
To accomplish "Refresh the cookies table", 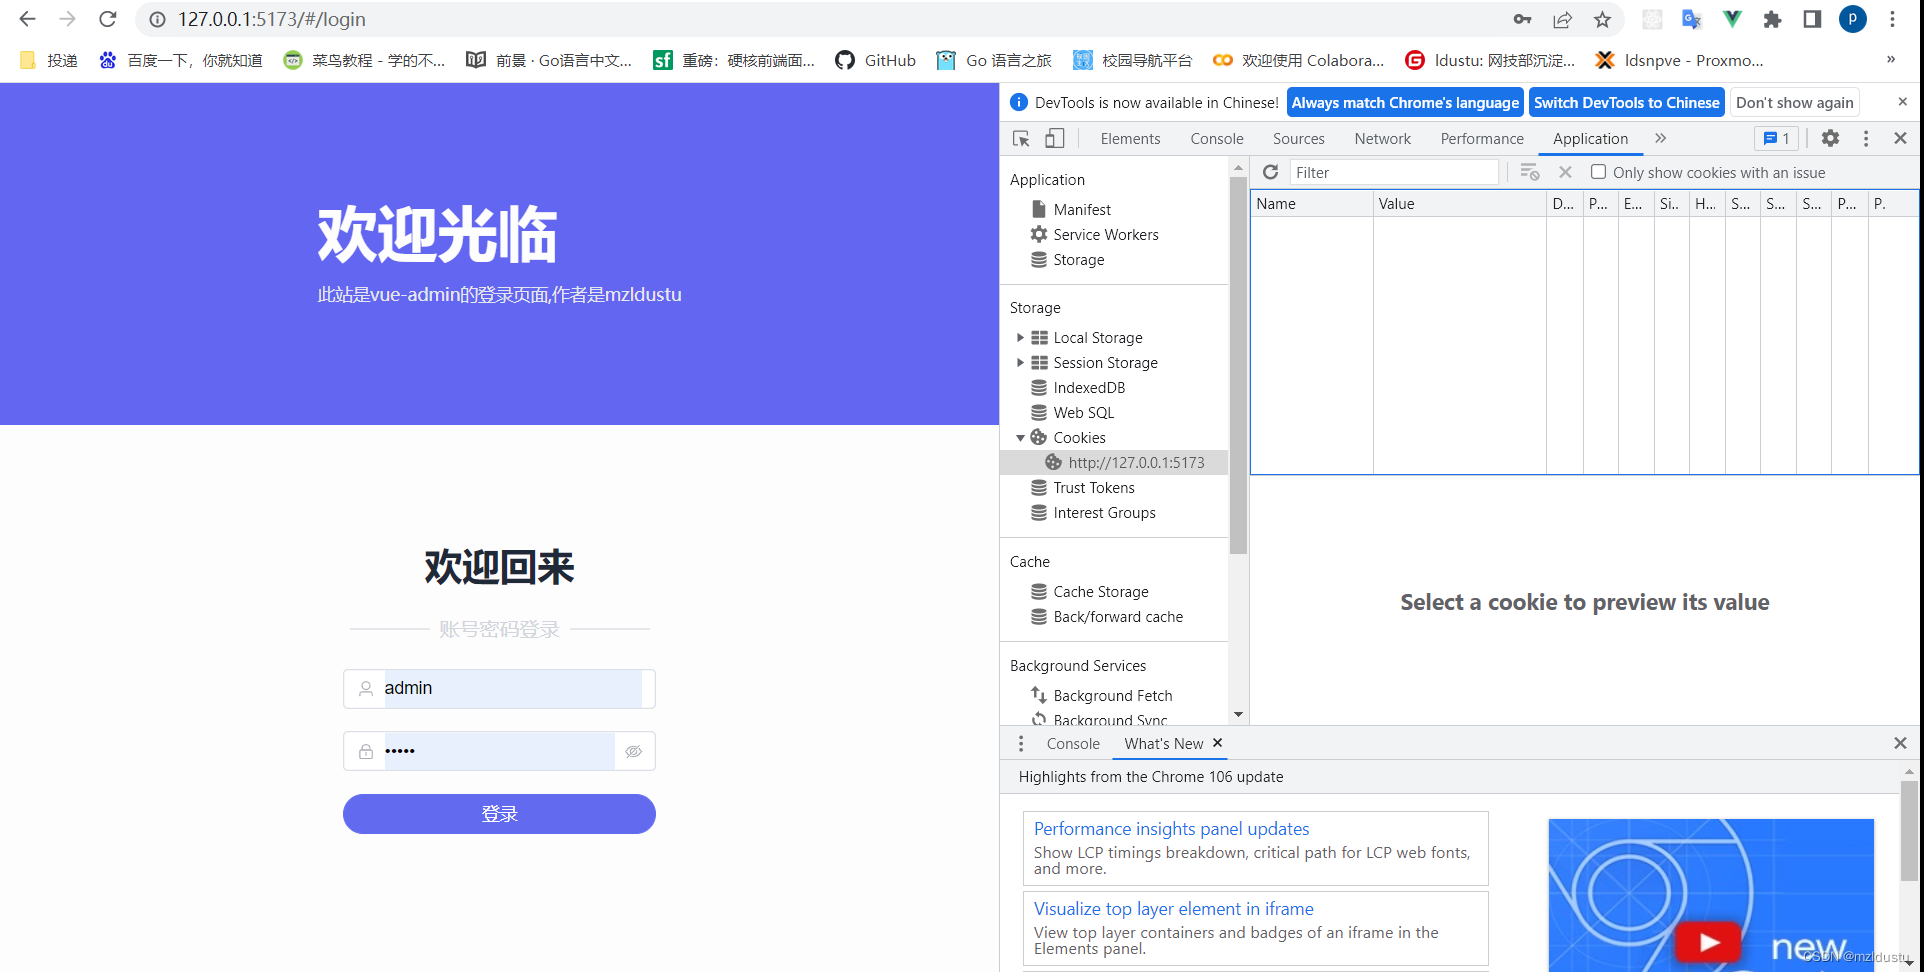I will tap(1270, 172).
